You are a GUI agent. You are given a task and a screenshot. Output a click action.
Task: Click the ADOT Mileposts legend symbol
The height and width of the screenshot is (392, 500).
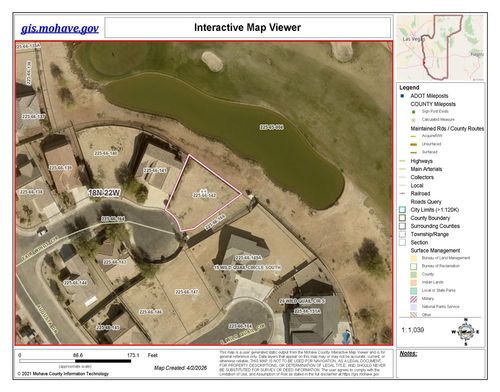tap(402, 96)
